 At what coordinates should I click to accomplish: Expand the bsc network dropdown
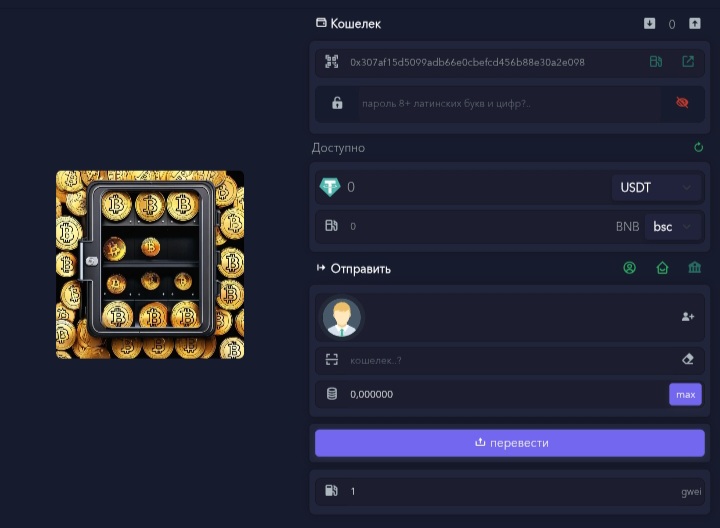[673, 226]
